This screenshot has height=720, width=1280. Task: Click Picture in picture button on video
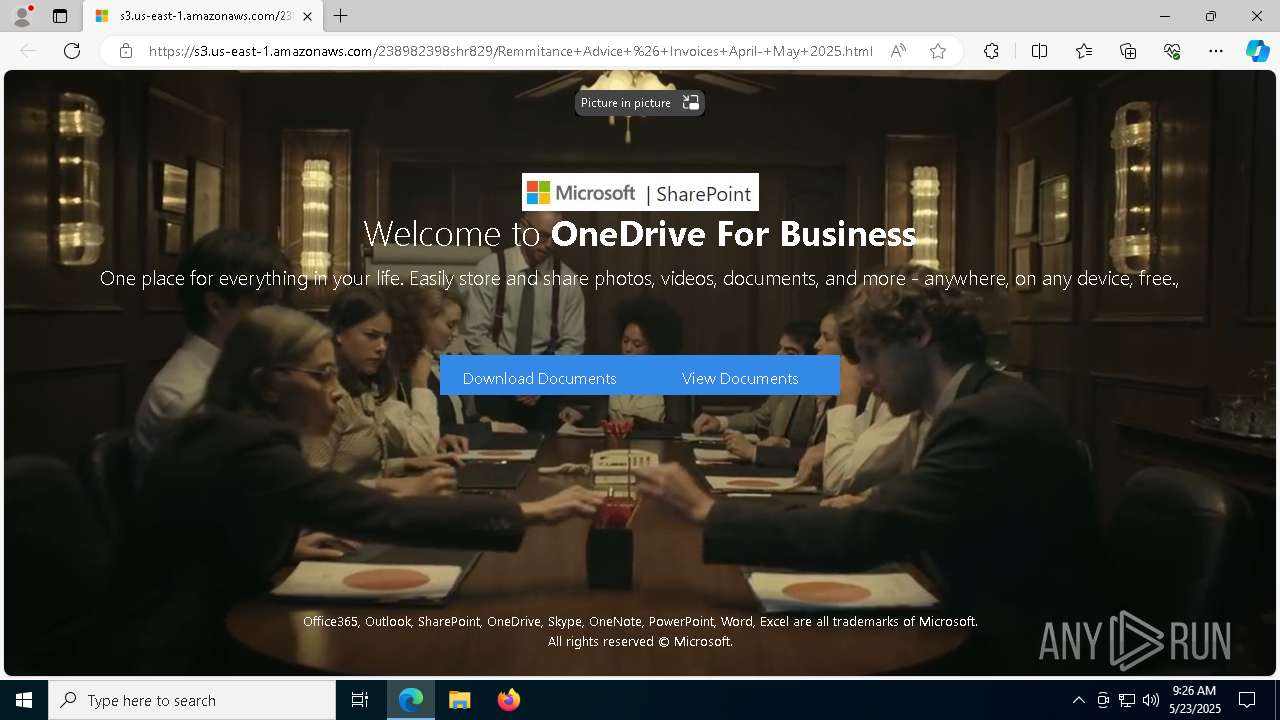pos(640,103)
